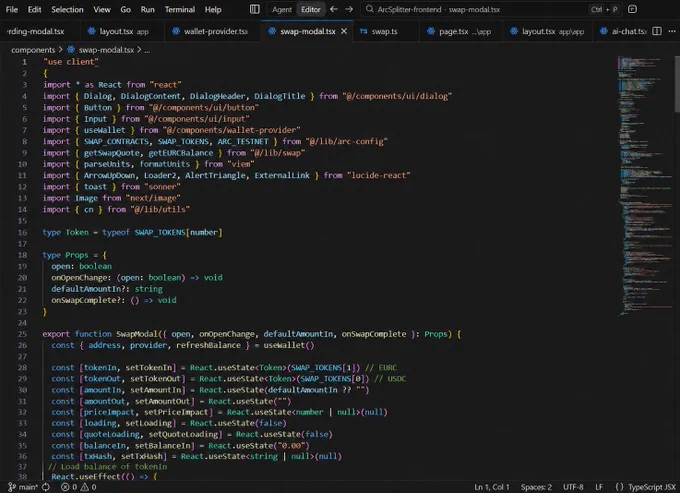This screenshot has width=680, height=493.
Task: Open the Go menu
Action: tap(125, 10)
